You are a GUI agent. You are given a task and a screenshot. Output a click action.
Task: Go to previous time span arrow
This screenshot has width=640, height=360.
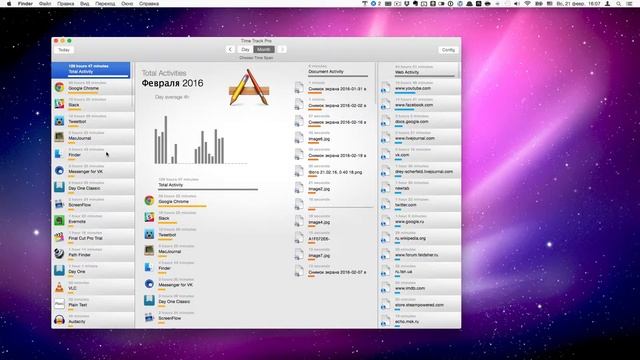(x=230, y=49)
